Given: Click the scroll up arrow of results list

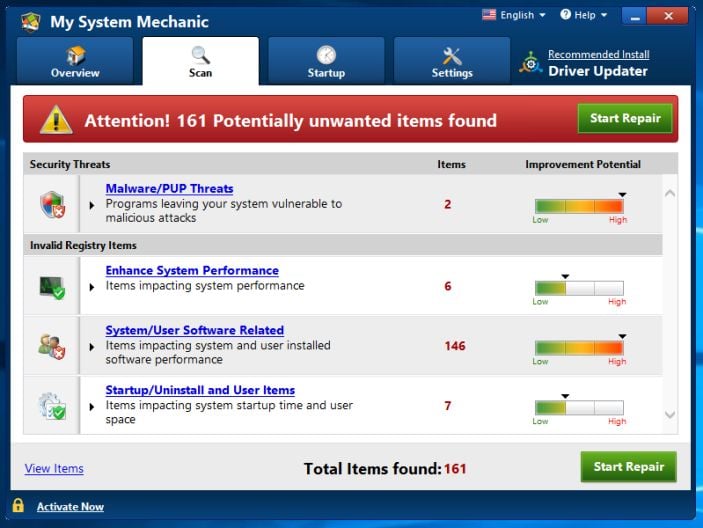Looking at the screenshot, I should coord(670,194).
